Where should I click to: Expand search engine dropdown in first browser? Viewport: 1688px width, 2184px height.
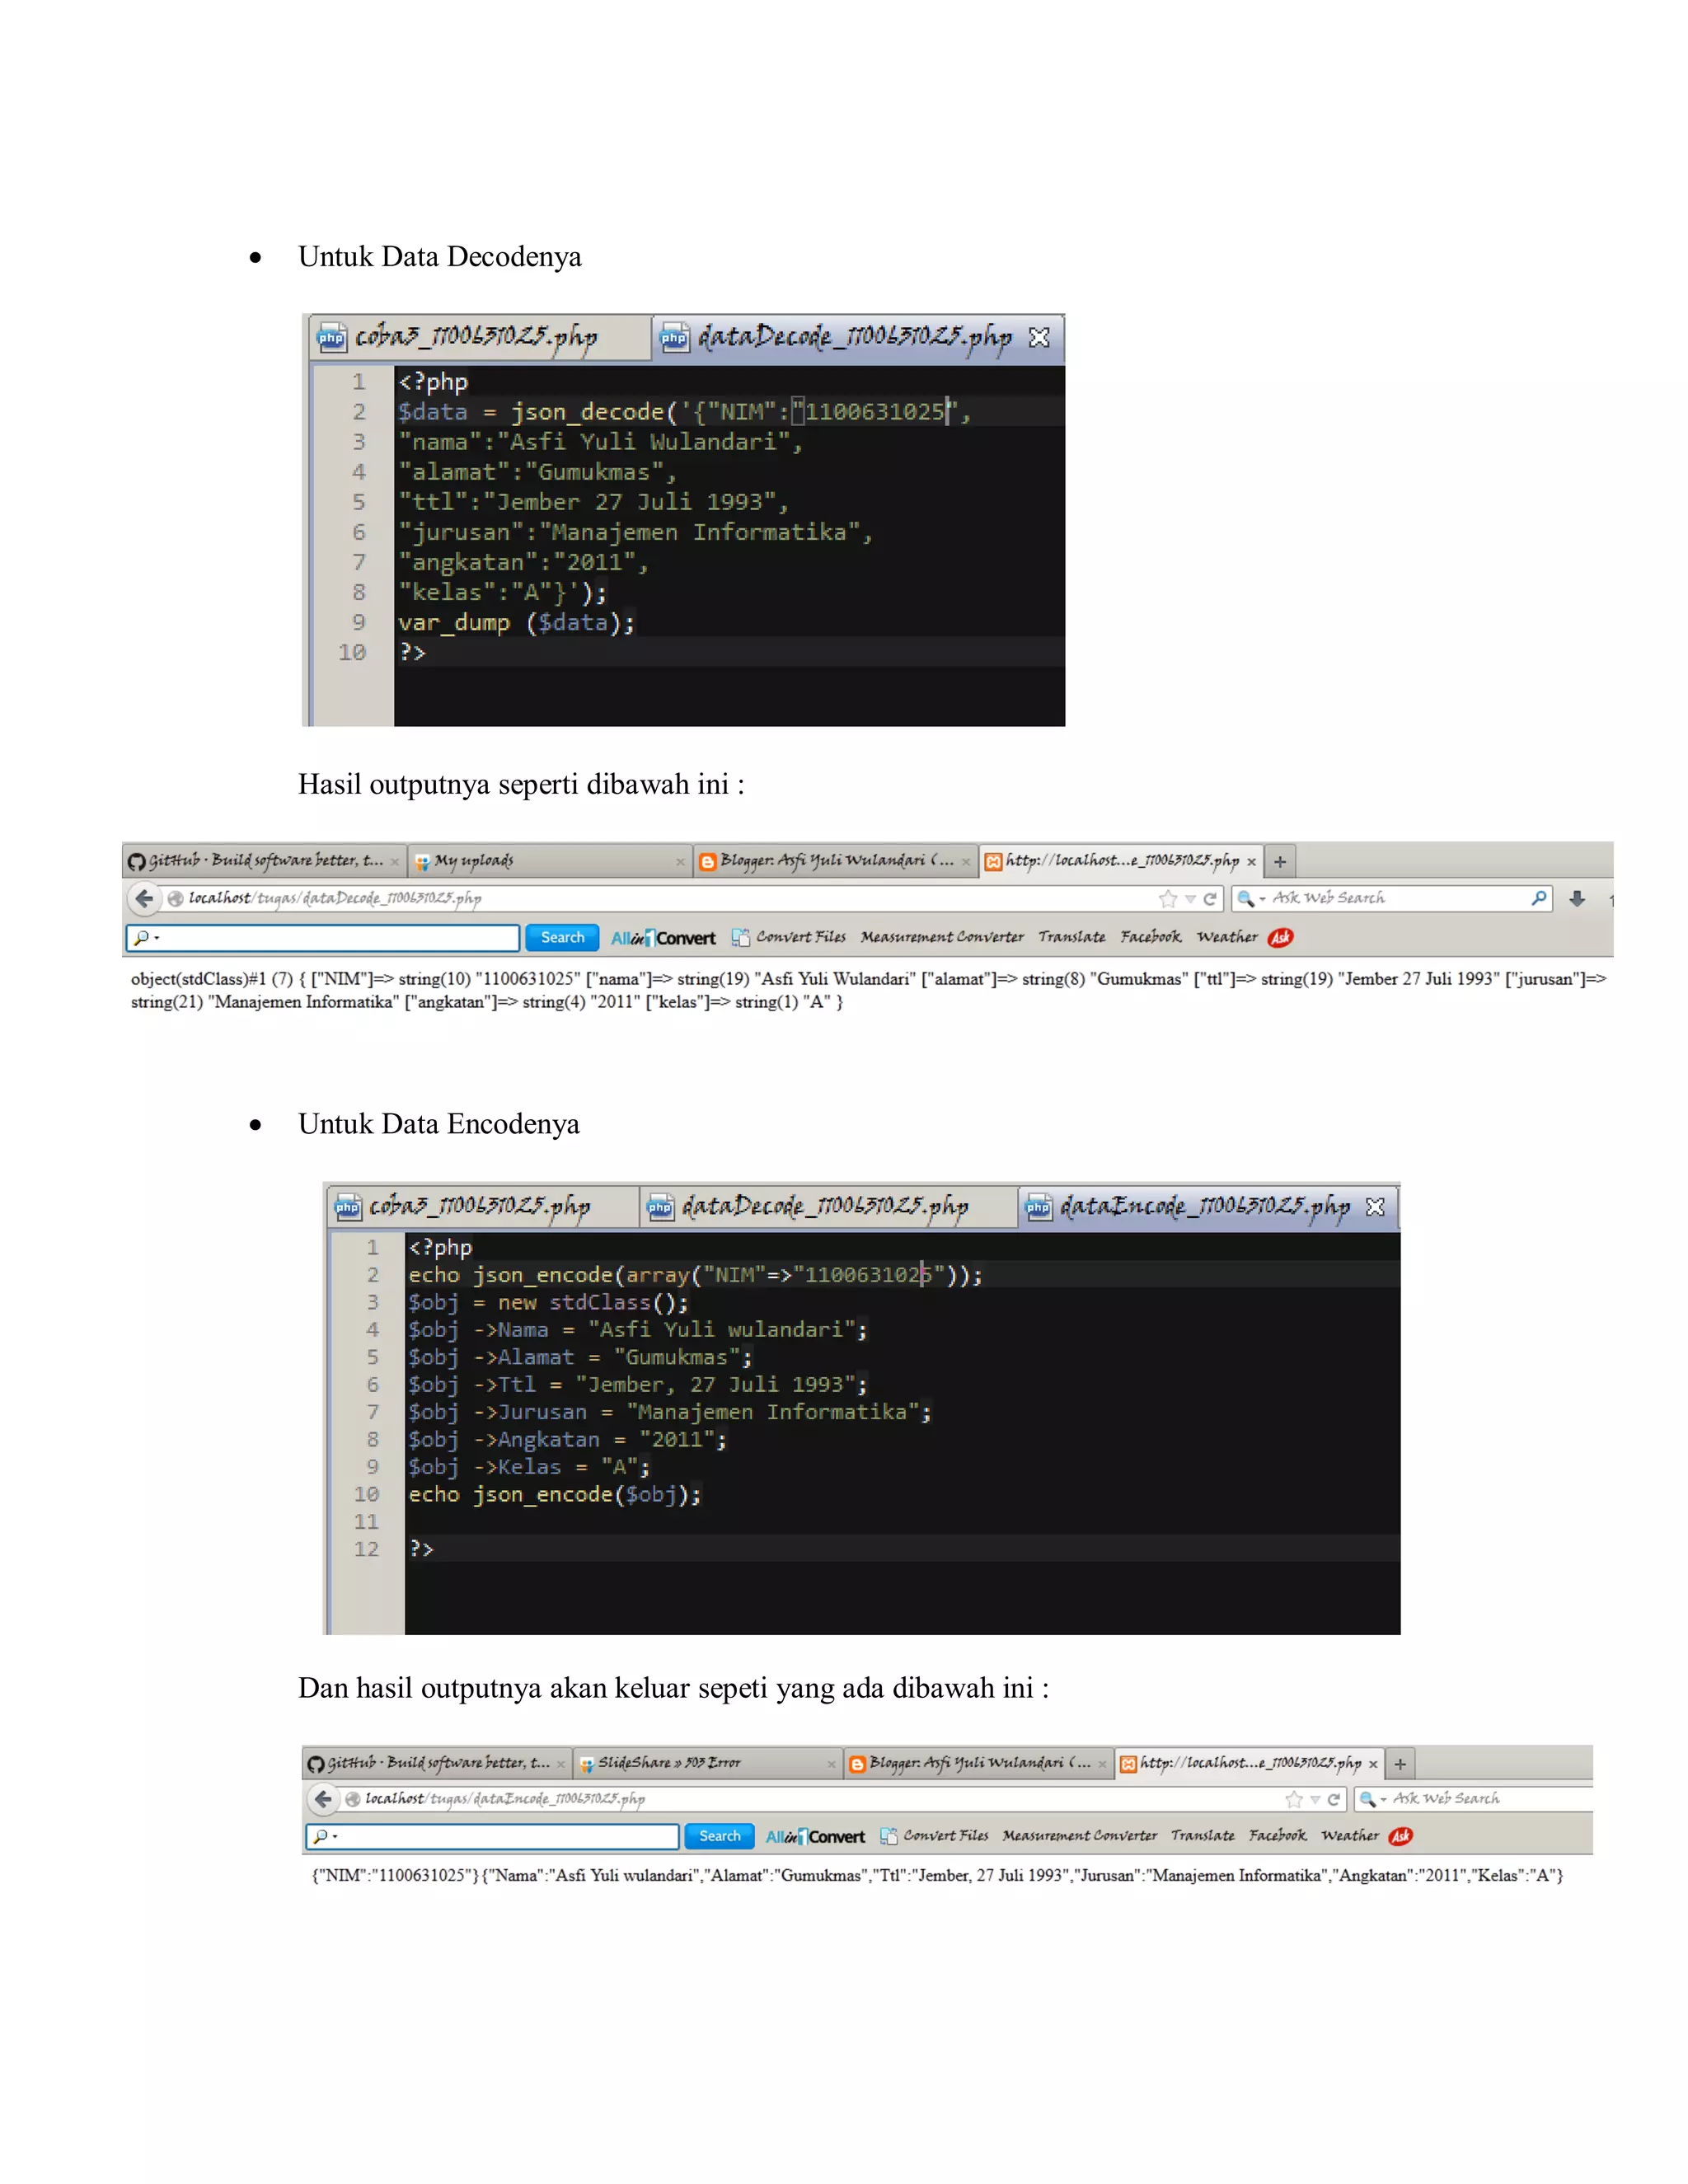1262,899
